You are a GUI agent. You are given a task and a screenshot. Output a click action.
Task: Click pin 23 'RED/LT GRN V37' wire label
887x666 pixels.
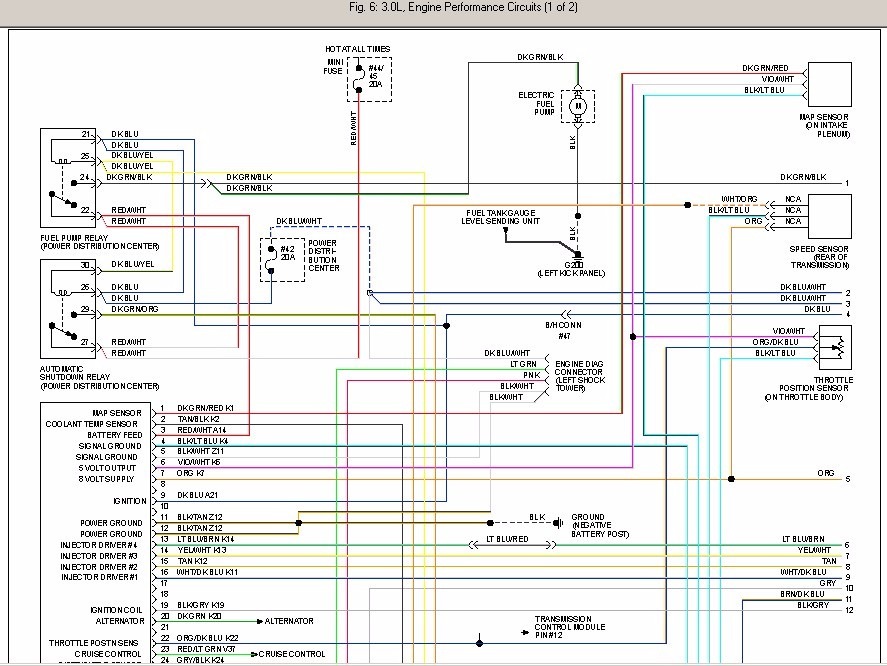click(206, 649)
